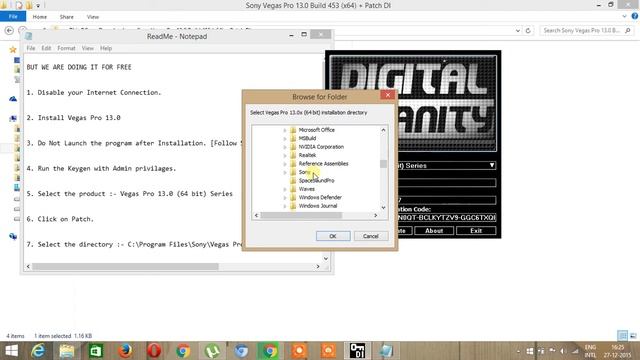Open the Windows Store taskbar icon
The height and width of the screenshot is (360, 640).
(96, 351)
